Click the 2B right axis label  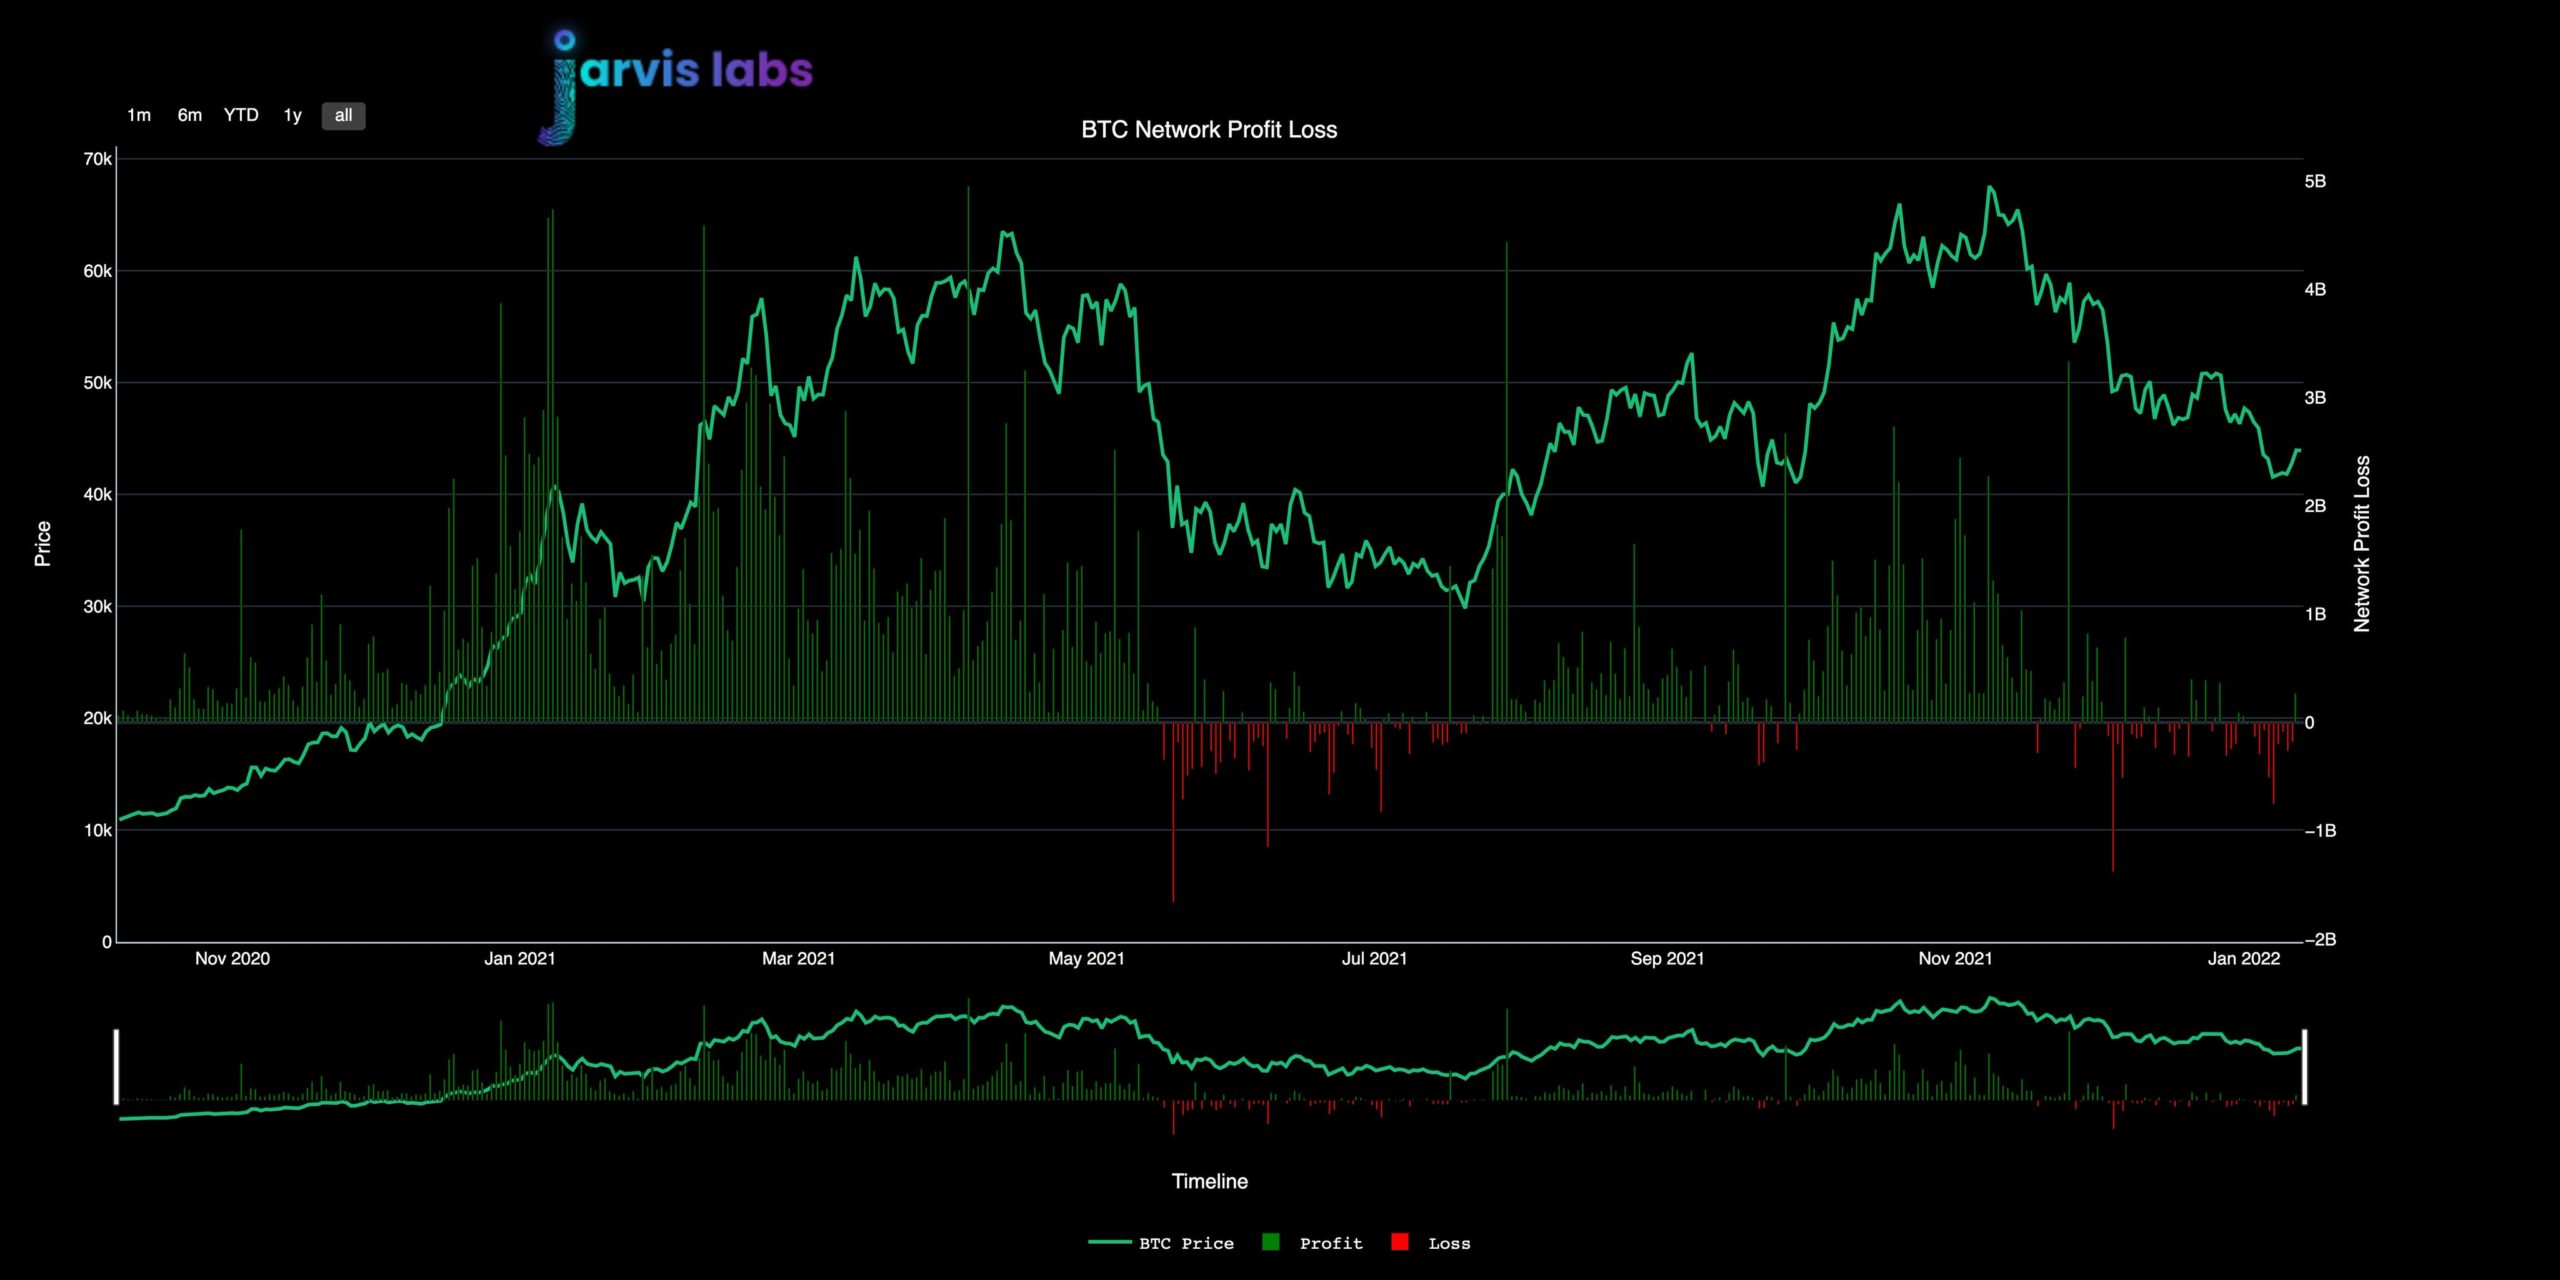2315,506
